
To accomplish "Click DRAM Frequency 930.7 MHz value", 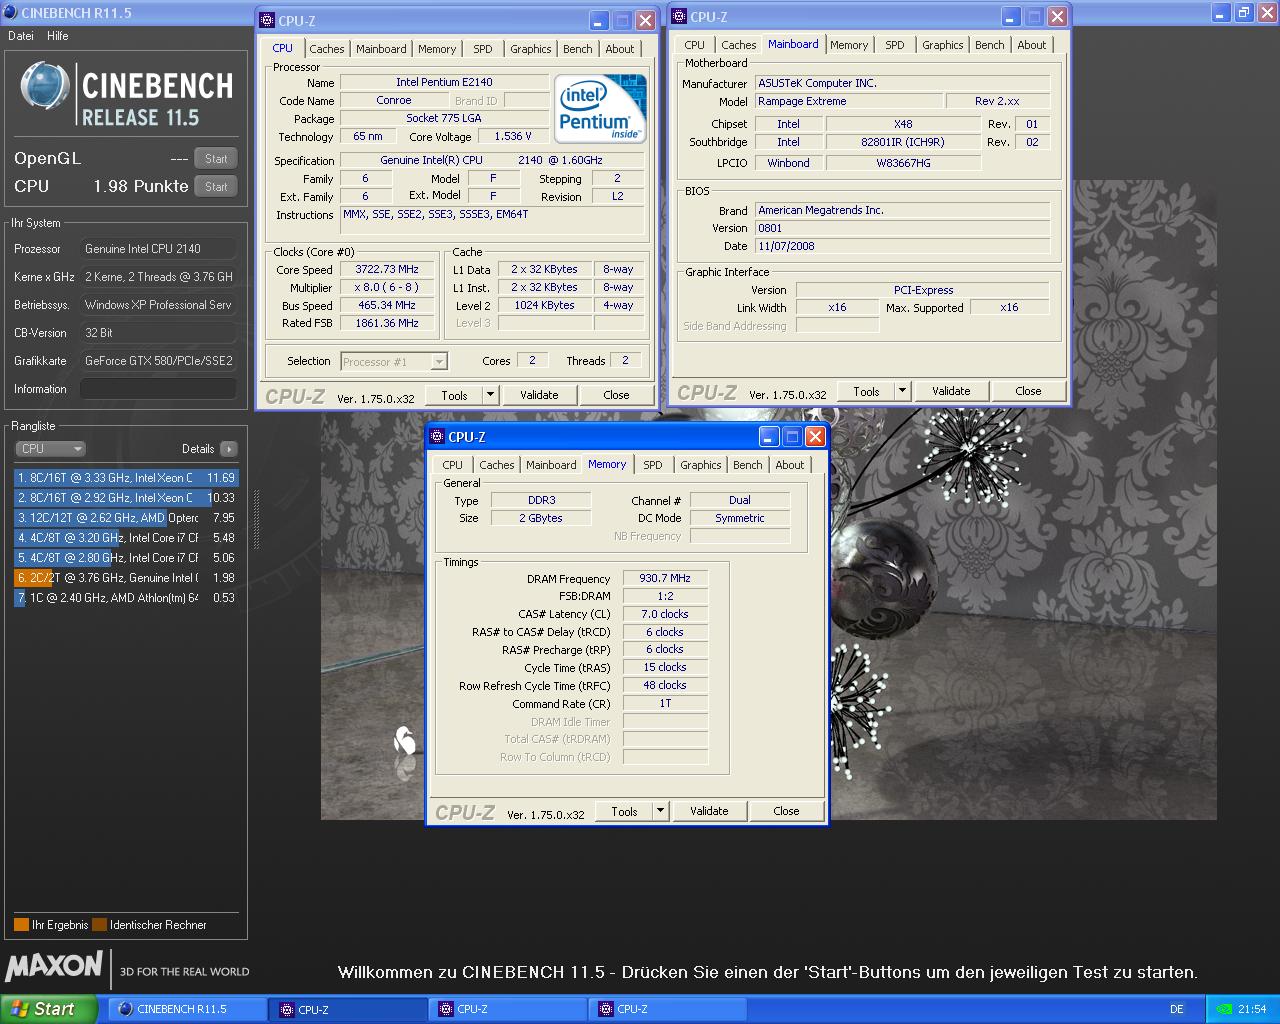I will [665, 579].
